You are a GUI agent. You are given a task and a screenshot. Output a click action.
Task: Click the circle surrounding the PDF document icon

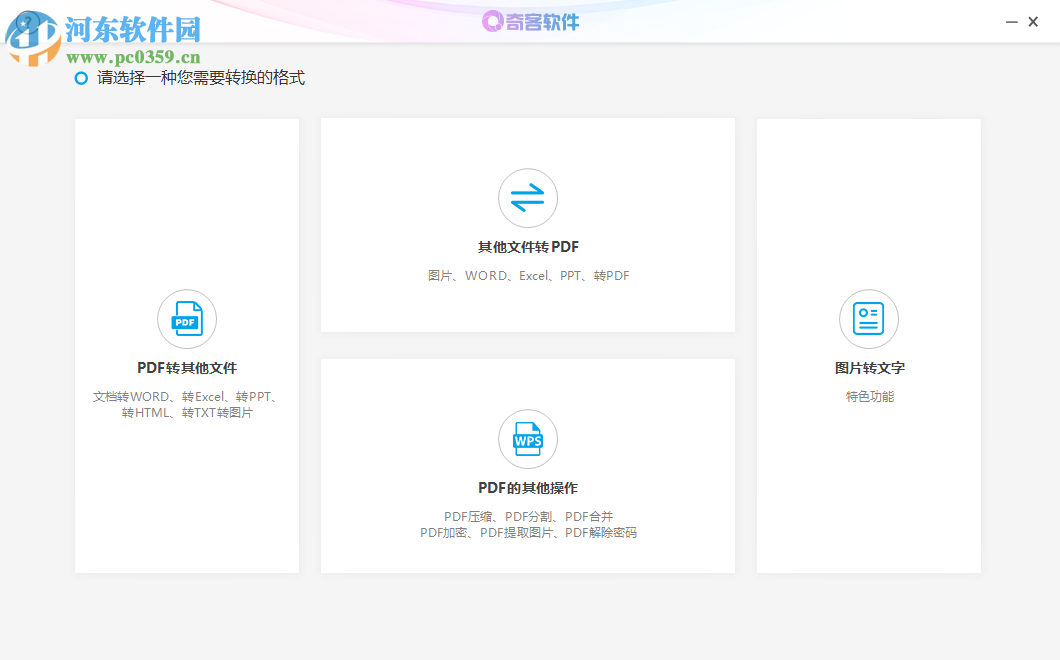[186, 318]
